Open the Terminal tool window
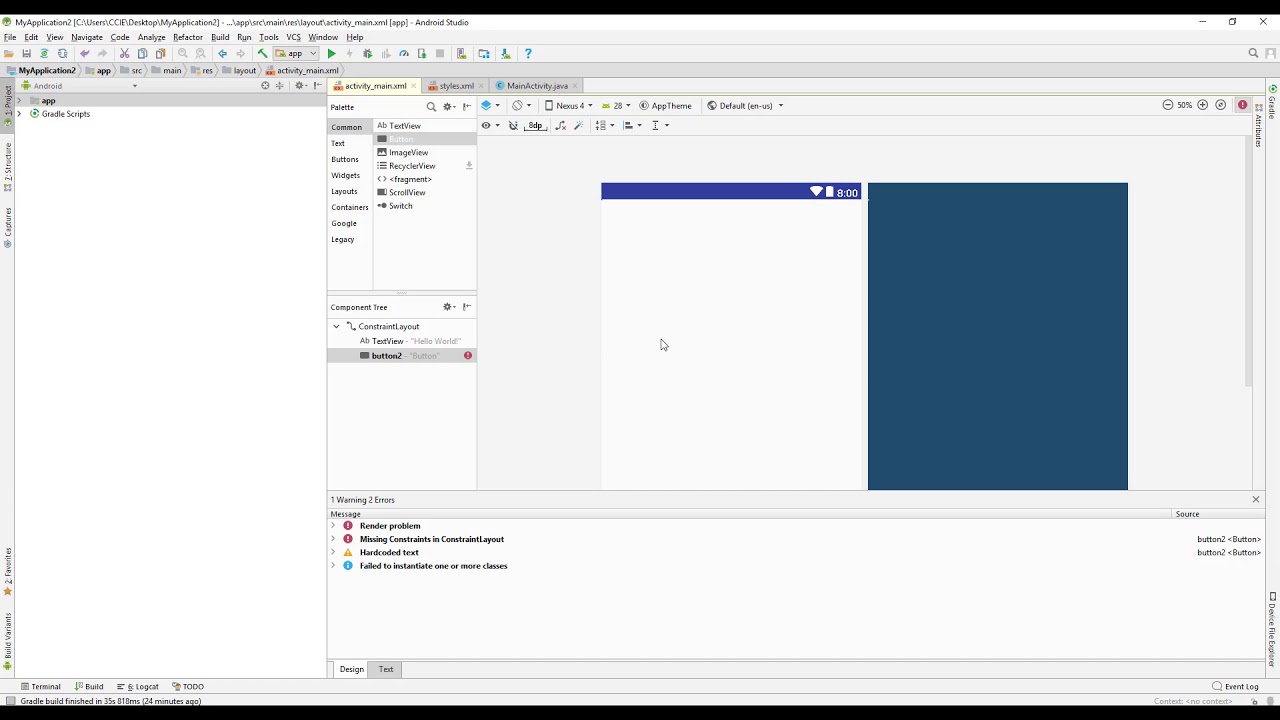Image resolution: width=1280 pixels, height=720 pixels. coord(41,687)
